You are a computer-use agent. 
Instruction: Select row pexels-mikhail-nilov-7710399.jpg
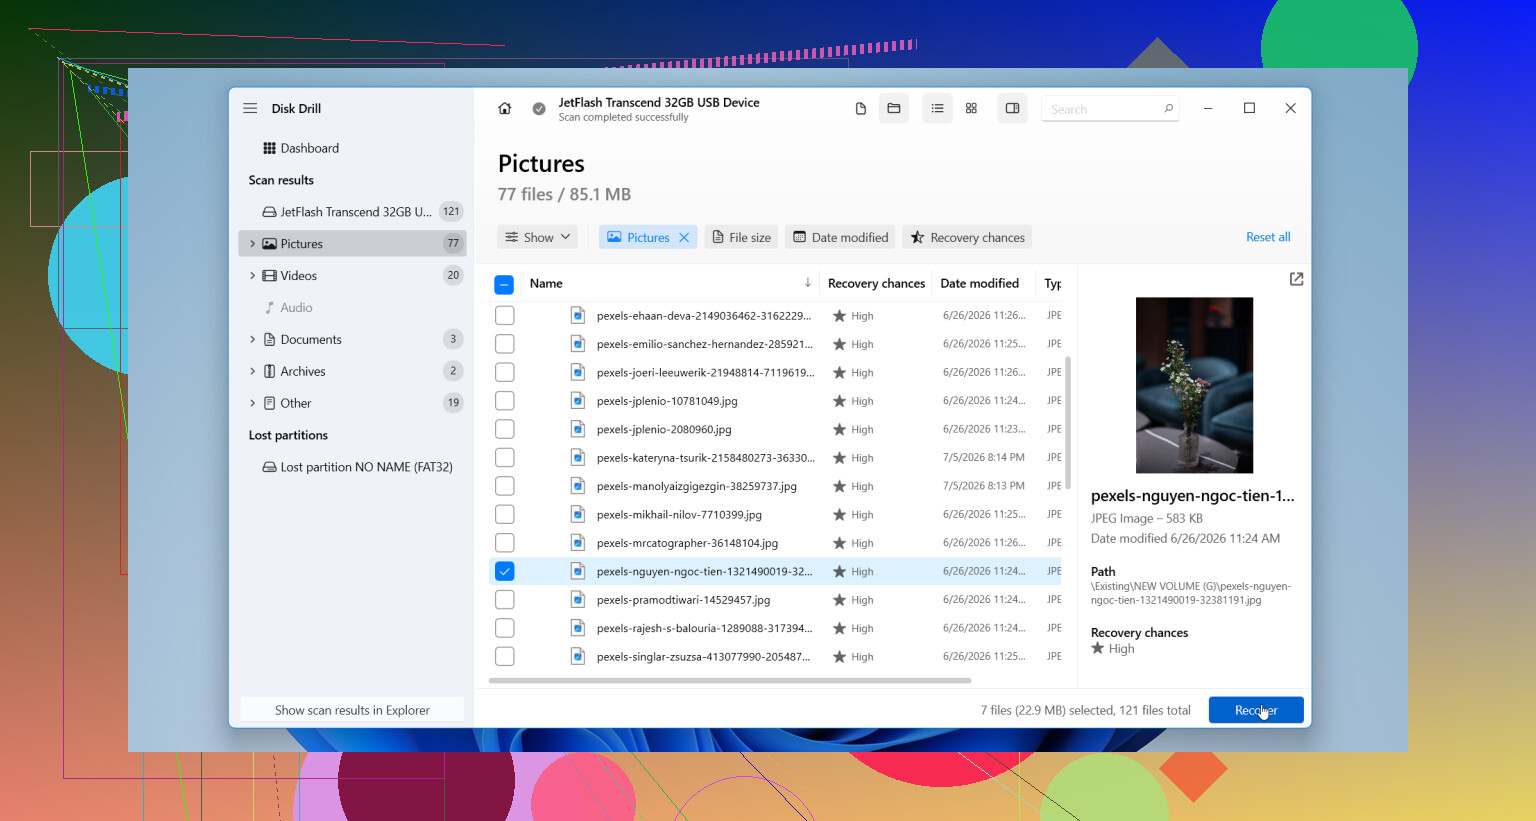[x=775, y=514]
